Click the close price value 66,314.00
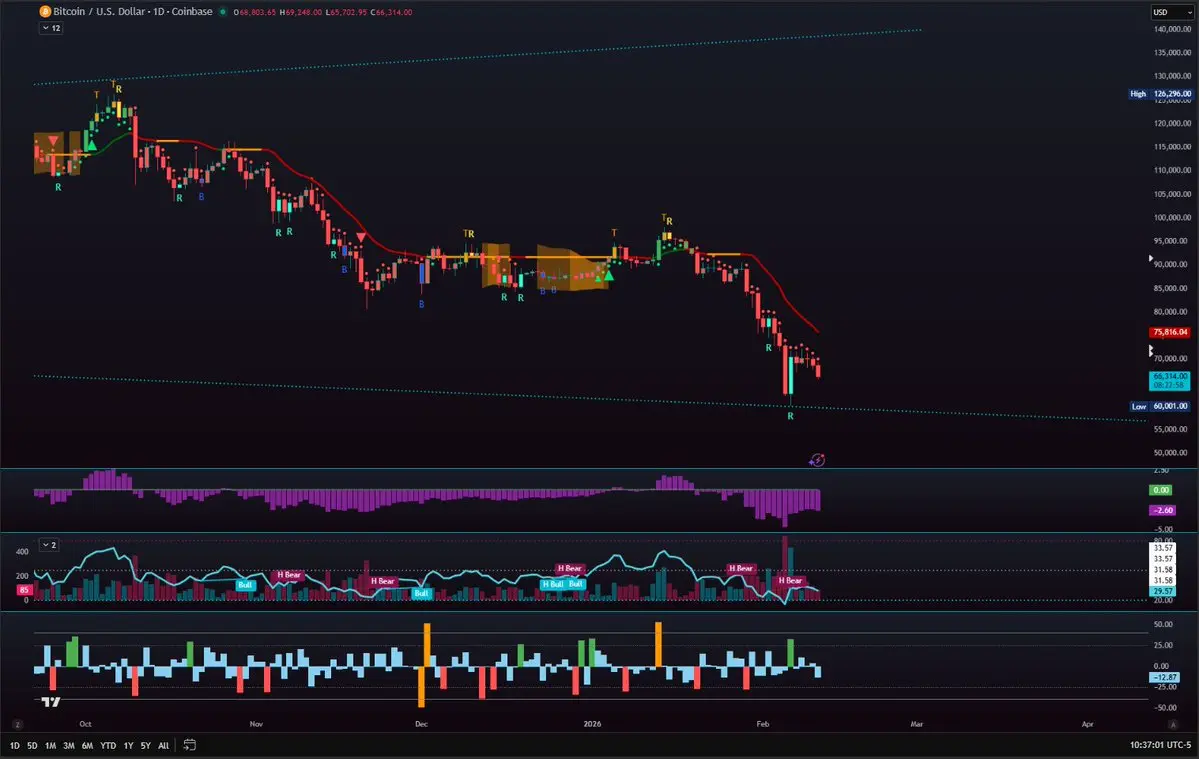 click(392, 12)
